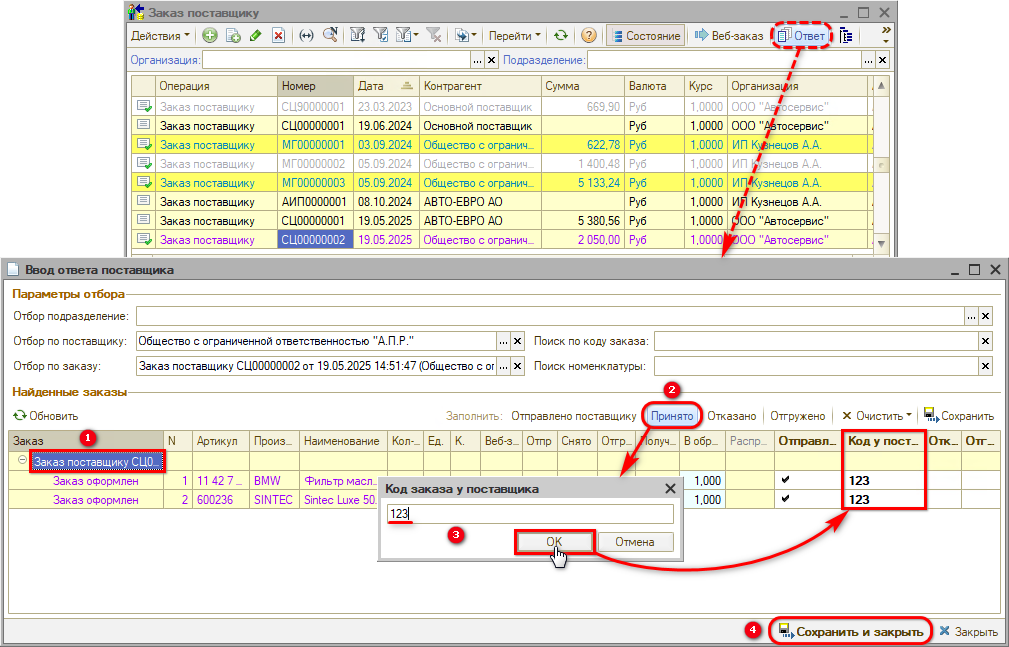Click the Ответ toolbar button

pyautogui.click(x=800, y=36)
